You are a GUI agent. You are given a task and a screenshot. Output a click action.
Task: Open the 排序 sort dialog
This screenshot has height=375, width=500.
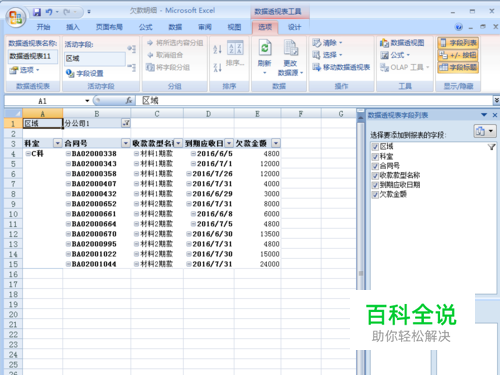point(235,53)
